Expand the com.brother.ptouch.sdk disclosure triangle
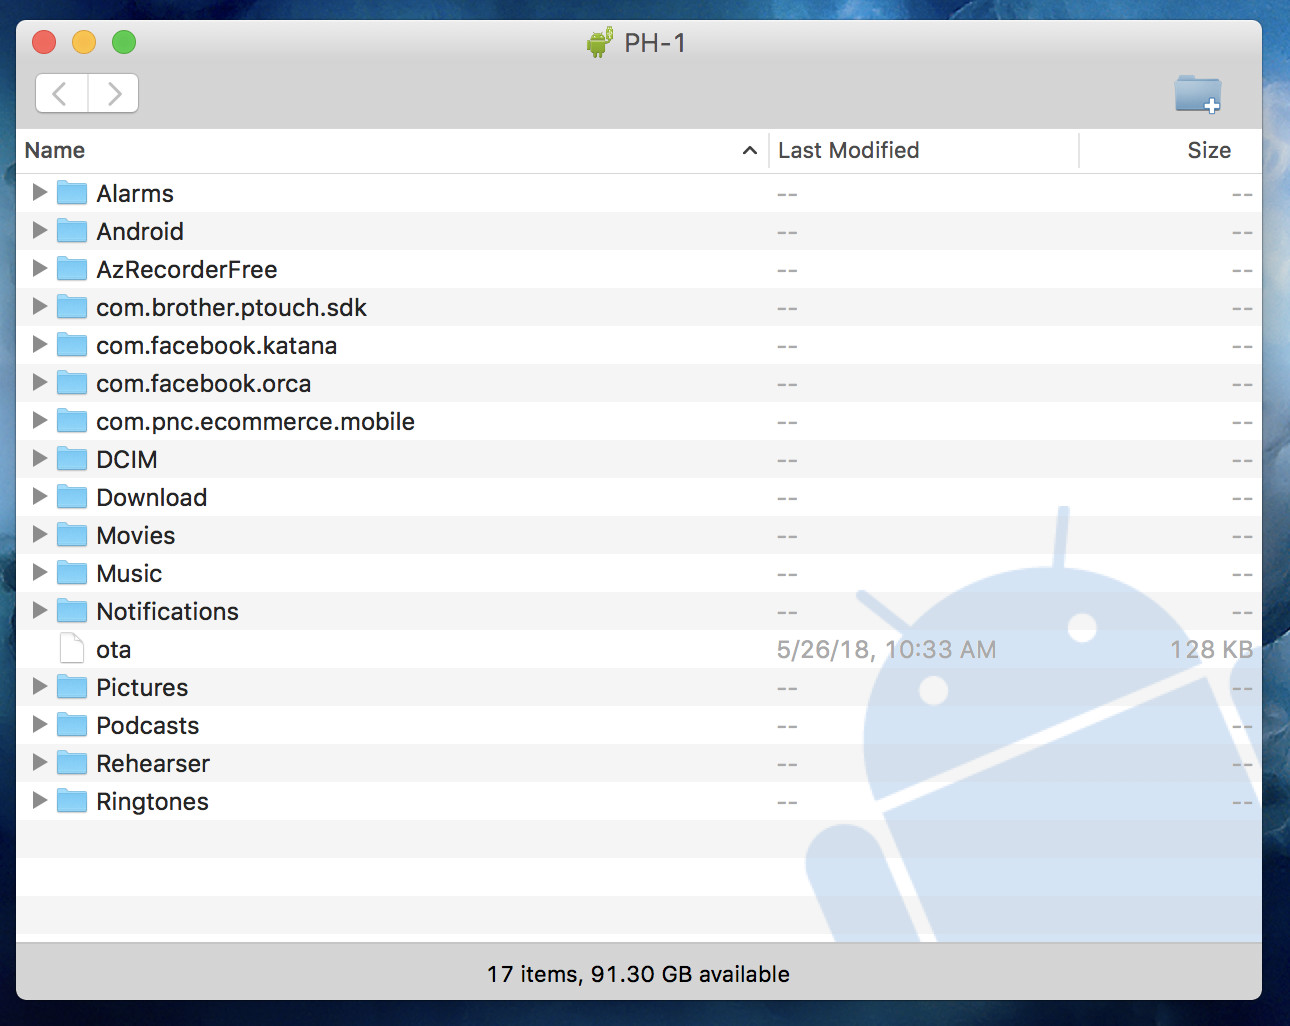This screenshot has height=1026, width=1290. (x=40, y=306)
